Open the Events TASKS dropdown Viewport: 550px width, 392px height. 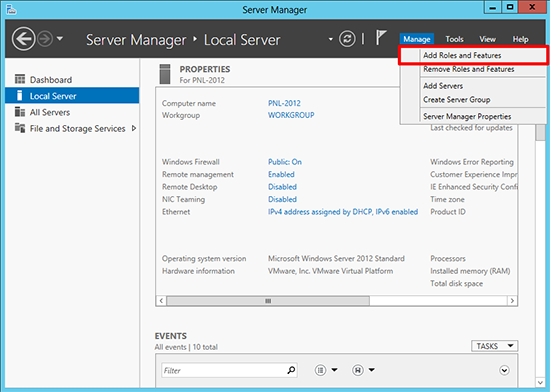[495, 346]
